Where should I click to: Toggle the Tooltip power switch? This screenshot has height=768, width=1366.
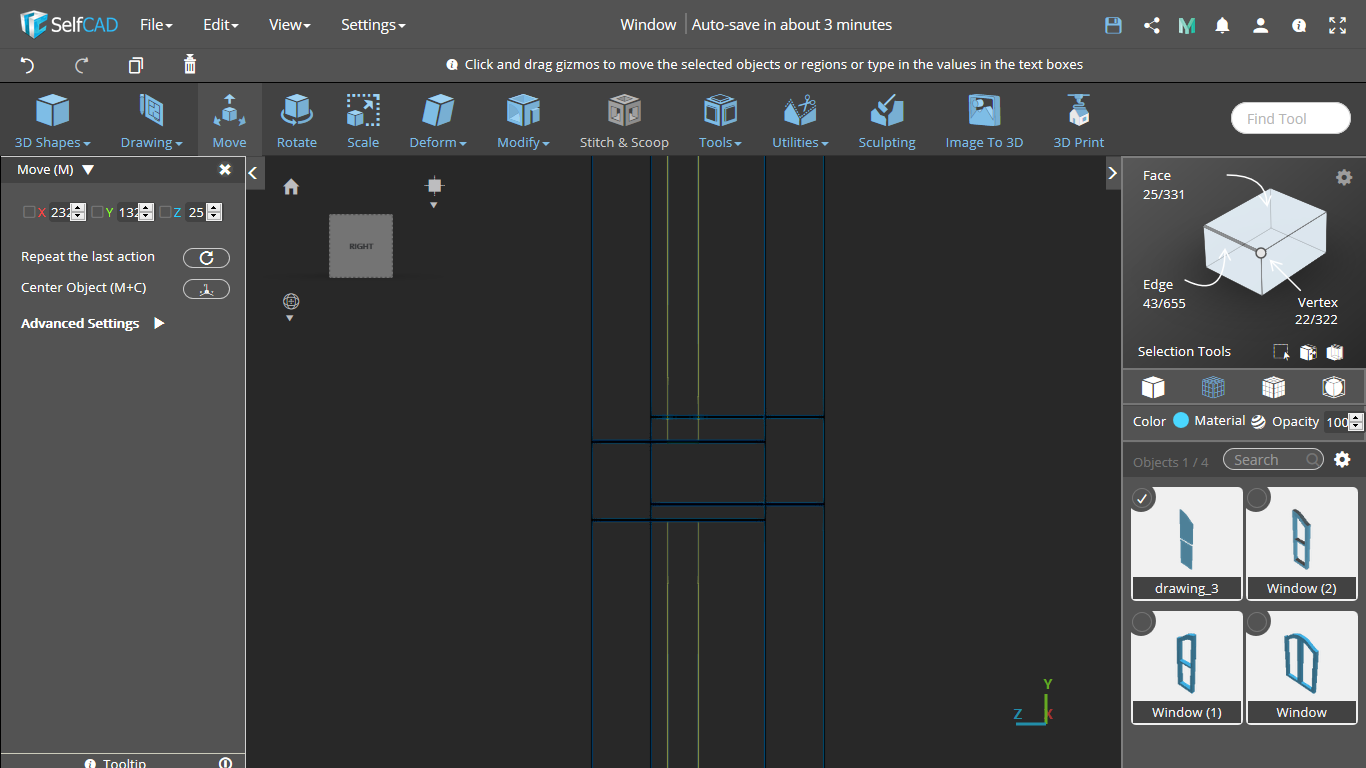point(225,763)
